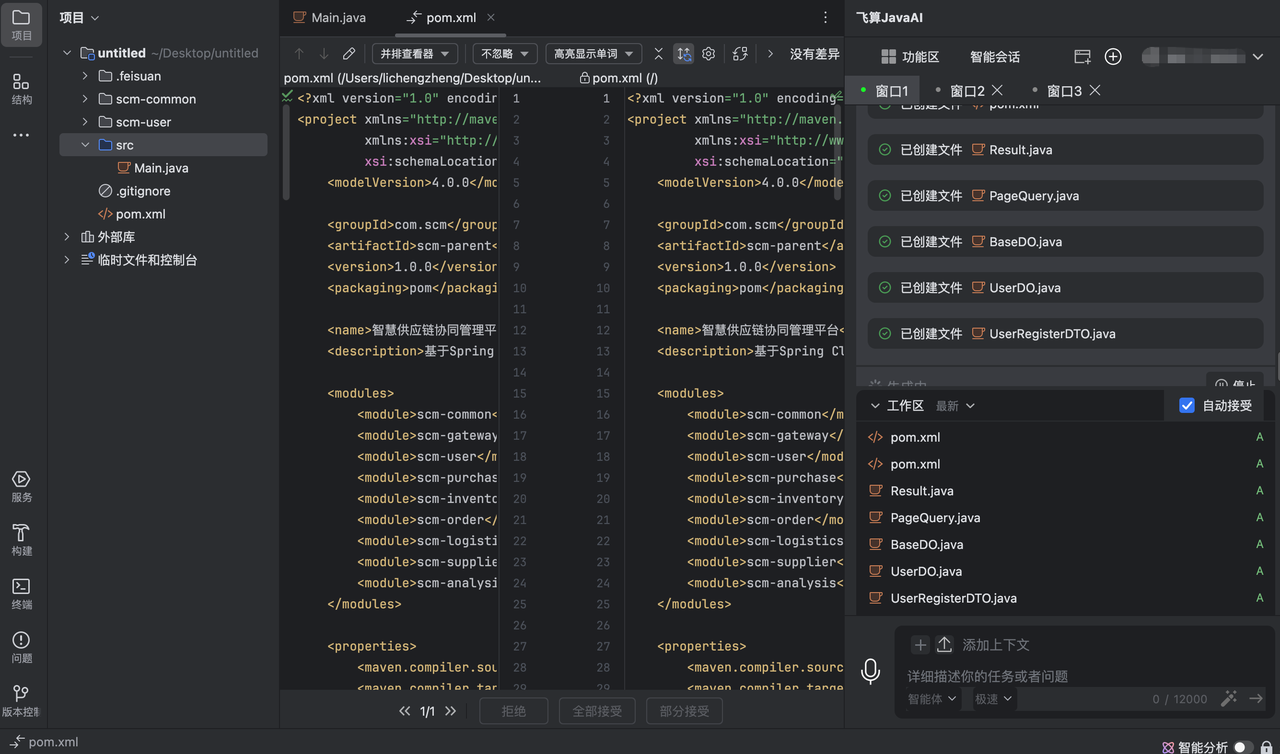This screenshot has height=754, width=1280.
Task: Expand the scm-common folder in the project tree
Action: point(86,99)
